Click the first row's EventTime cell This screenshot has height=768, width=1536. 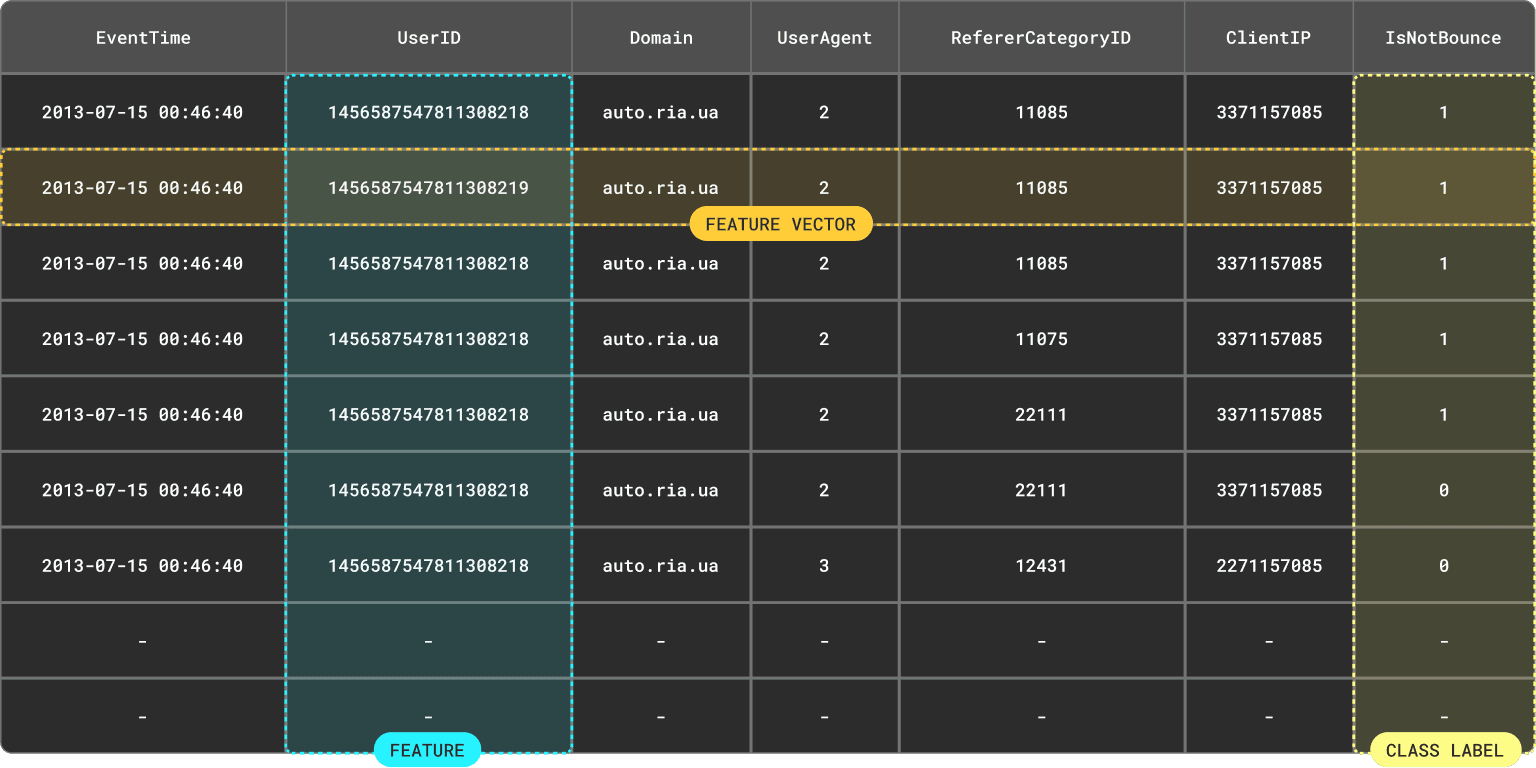[x=143, y=112]
